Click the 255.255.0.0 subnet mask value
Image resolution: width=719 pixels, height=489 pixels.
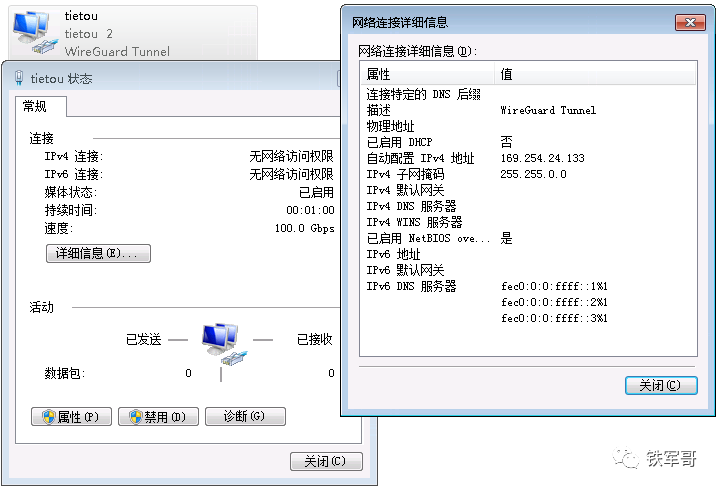pyautogui.click(x=533, y=174)
